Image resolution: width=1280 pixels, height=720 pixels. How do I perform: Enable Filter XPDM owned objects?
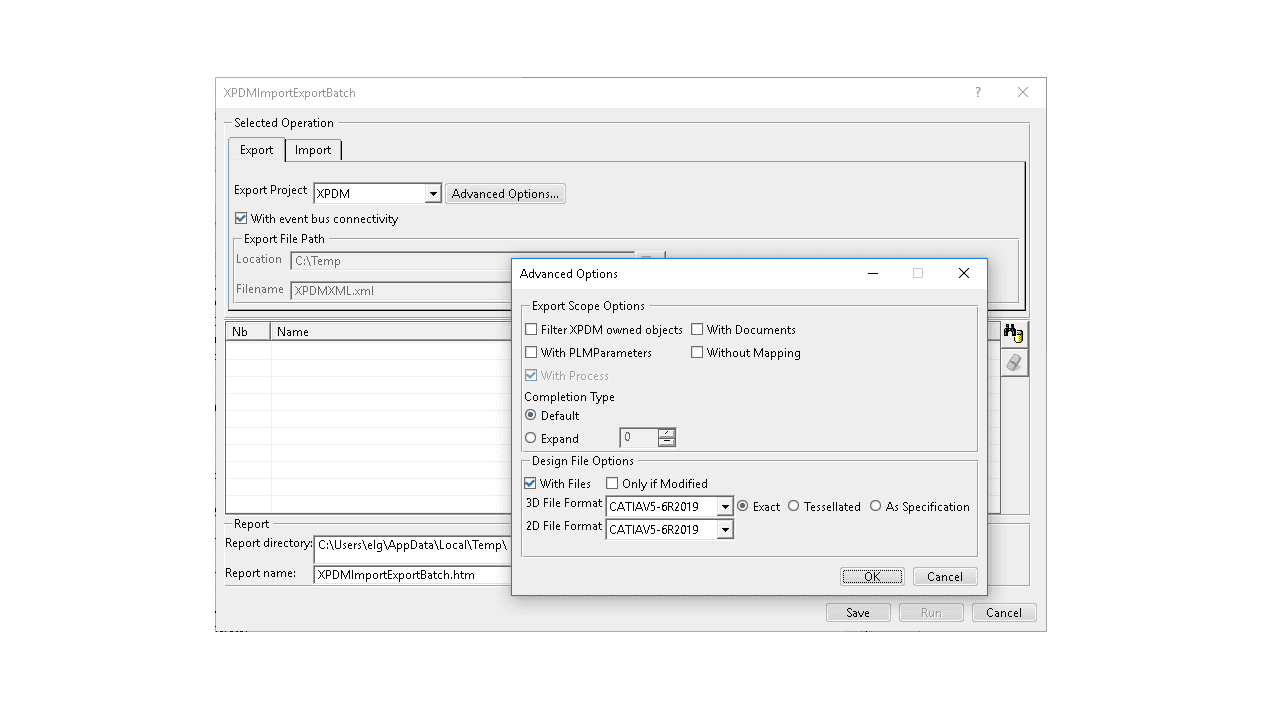[x=531, y=330]
